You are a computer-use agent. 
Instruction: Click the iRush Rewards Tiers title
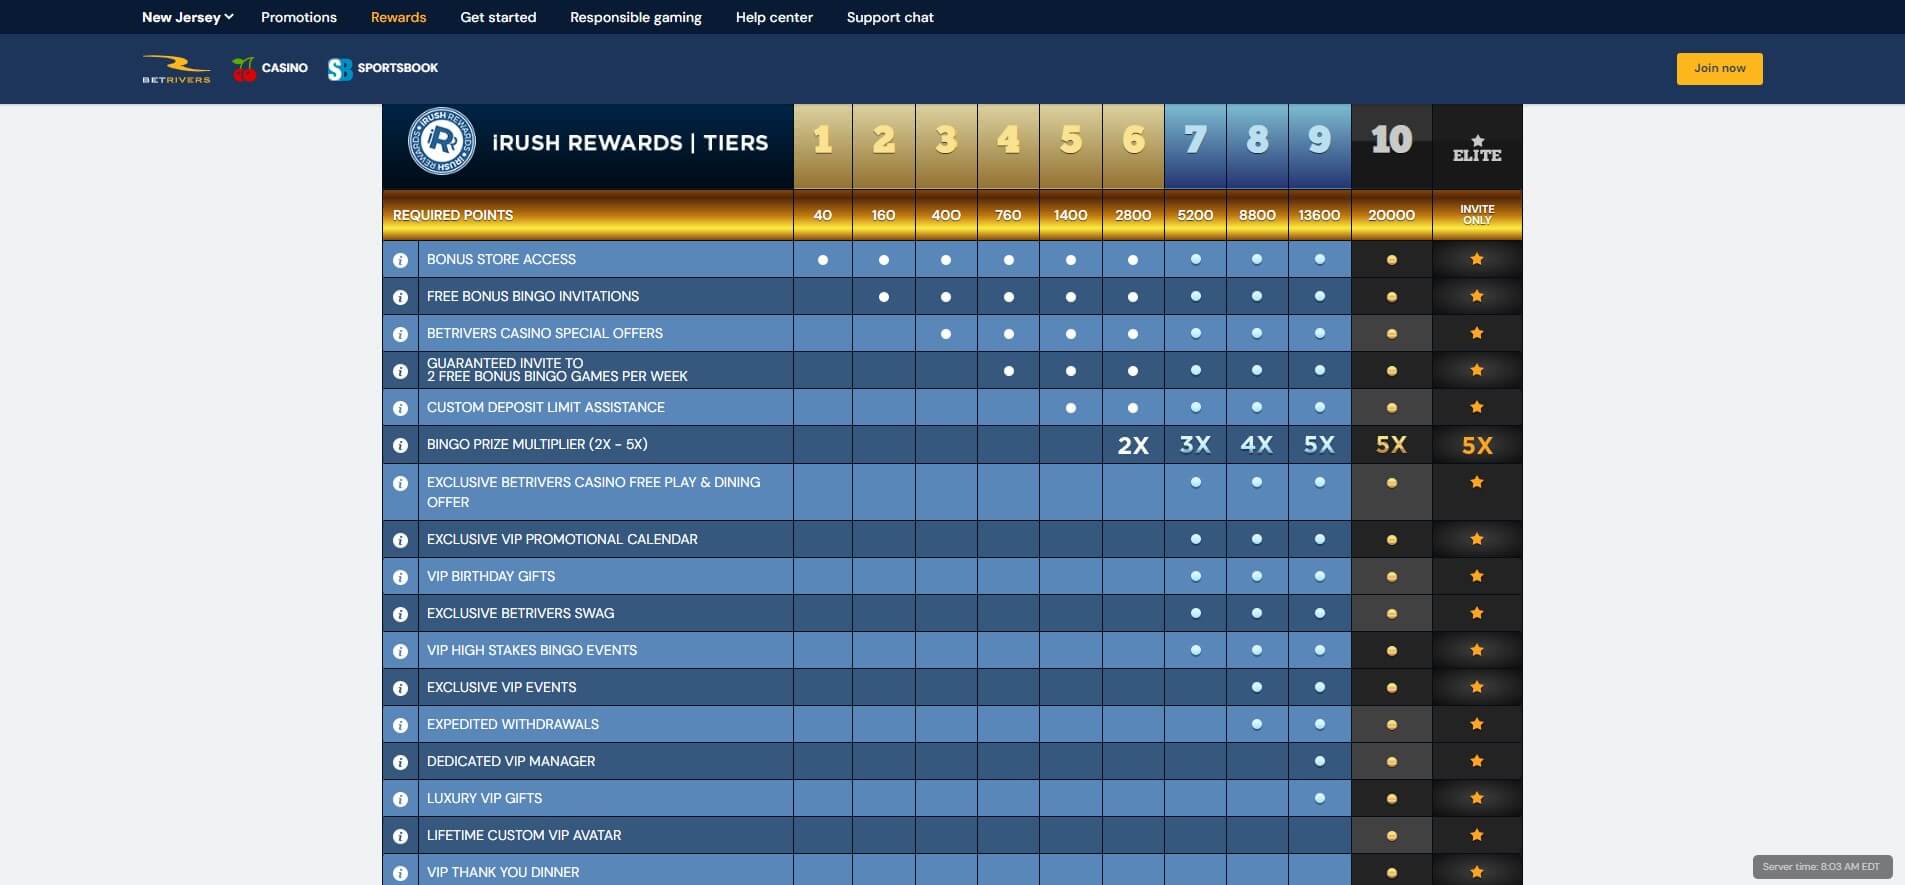[630, 143]
